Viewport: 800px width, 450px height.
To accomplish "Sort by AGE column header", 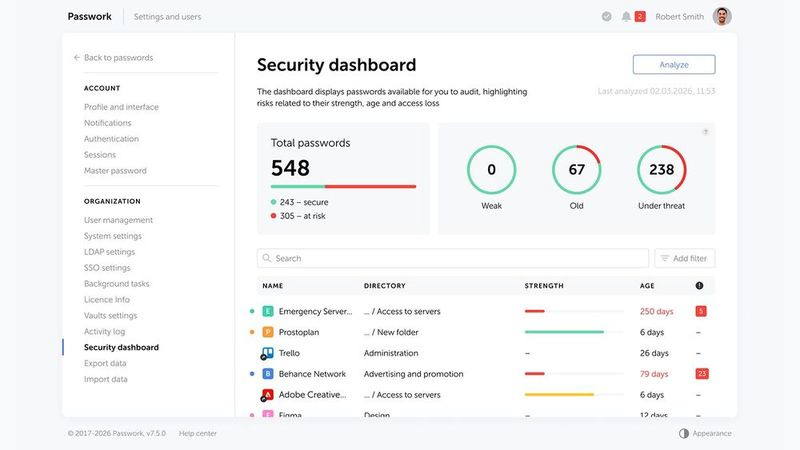I will click(647, 286).
